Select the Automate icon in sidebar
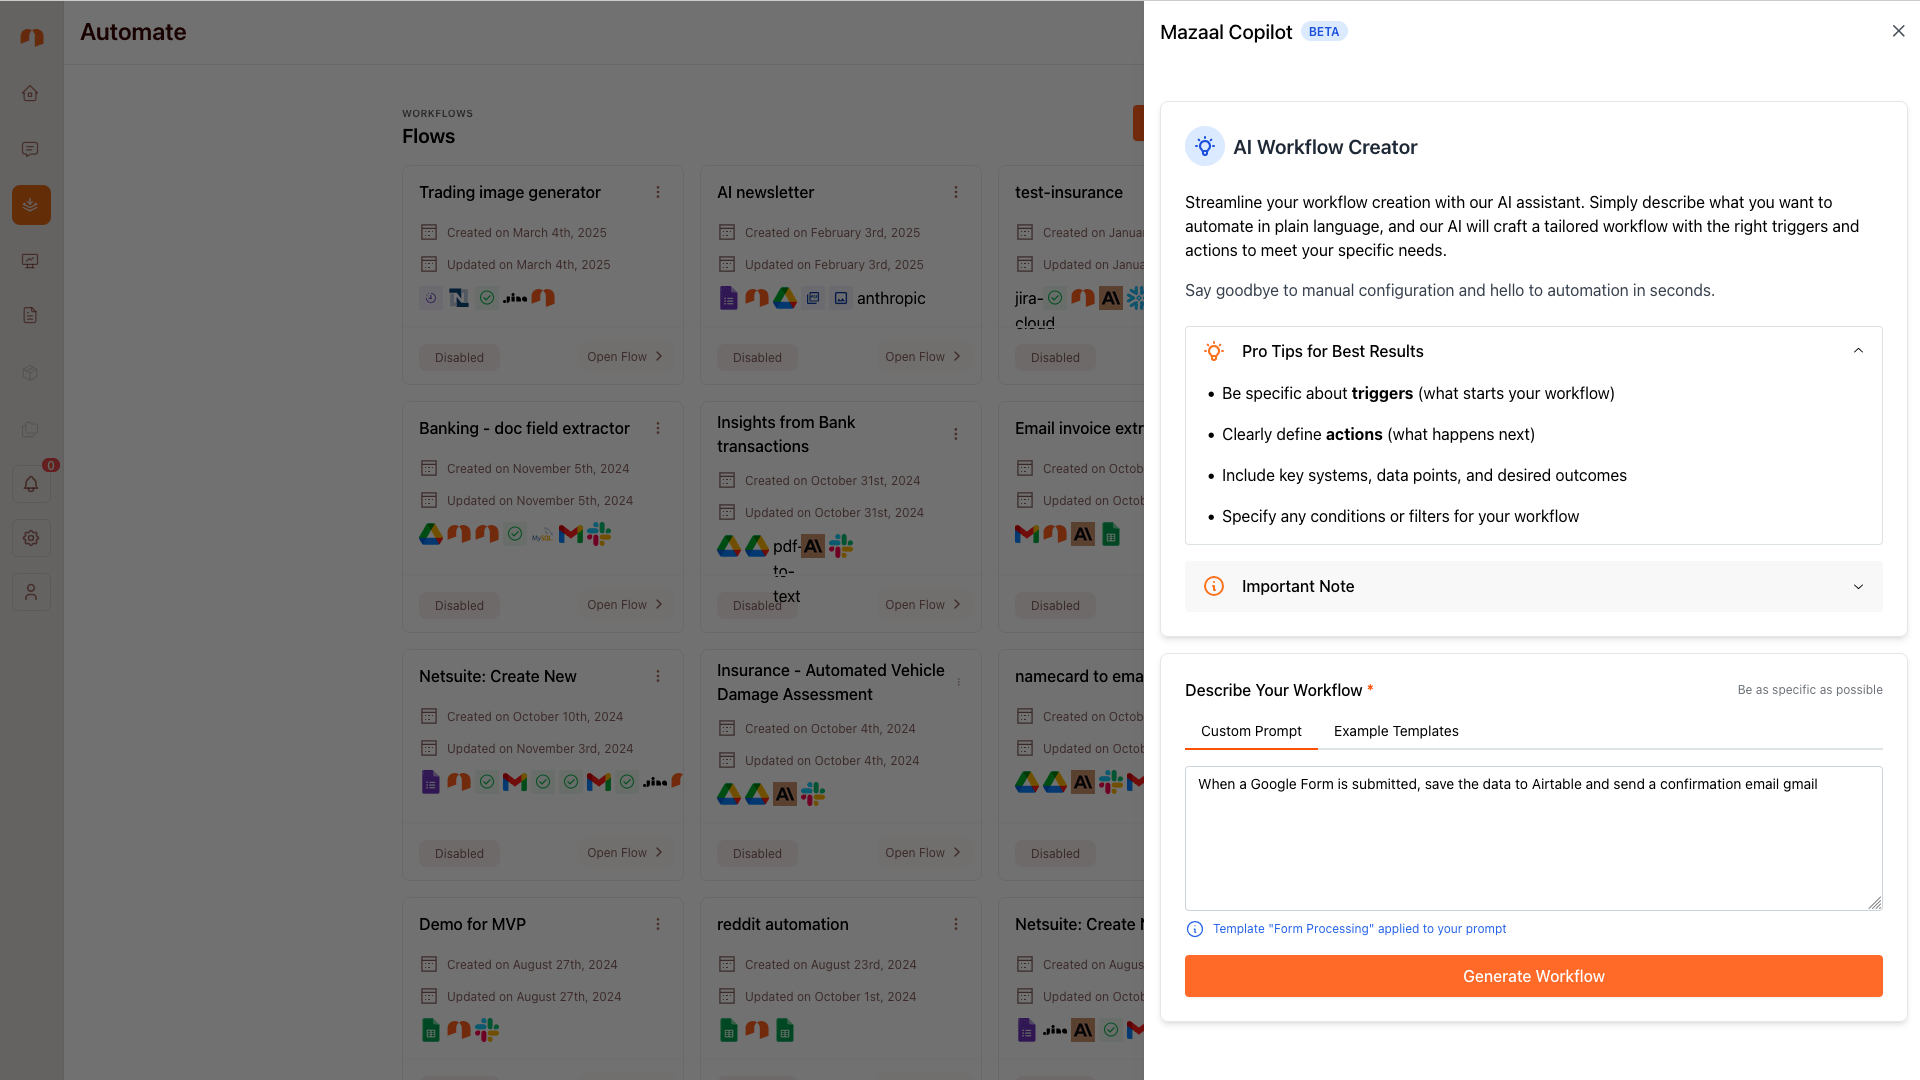The height and width of the screenshot is (1080, 1920). (x=31, y=205)
